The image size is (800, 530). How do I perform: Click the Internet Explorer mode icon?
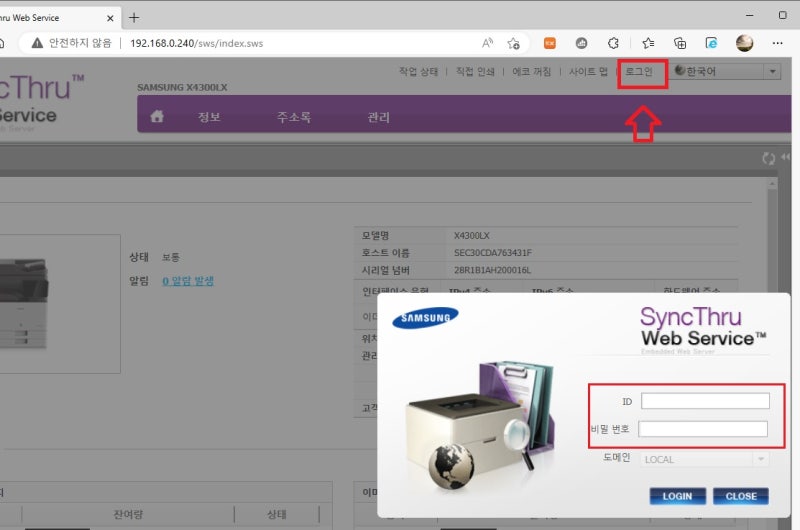(711, 43)
